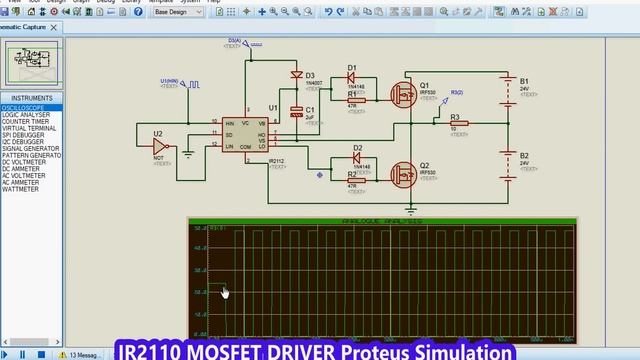
Task: Select resistor R3 in the schematic
Action: [x=459, y=123]
